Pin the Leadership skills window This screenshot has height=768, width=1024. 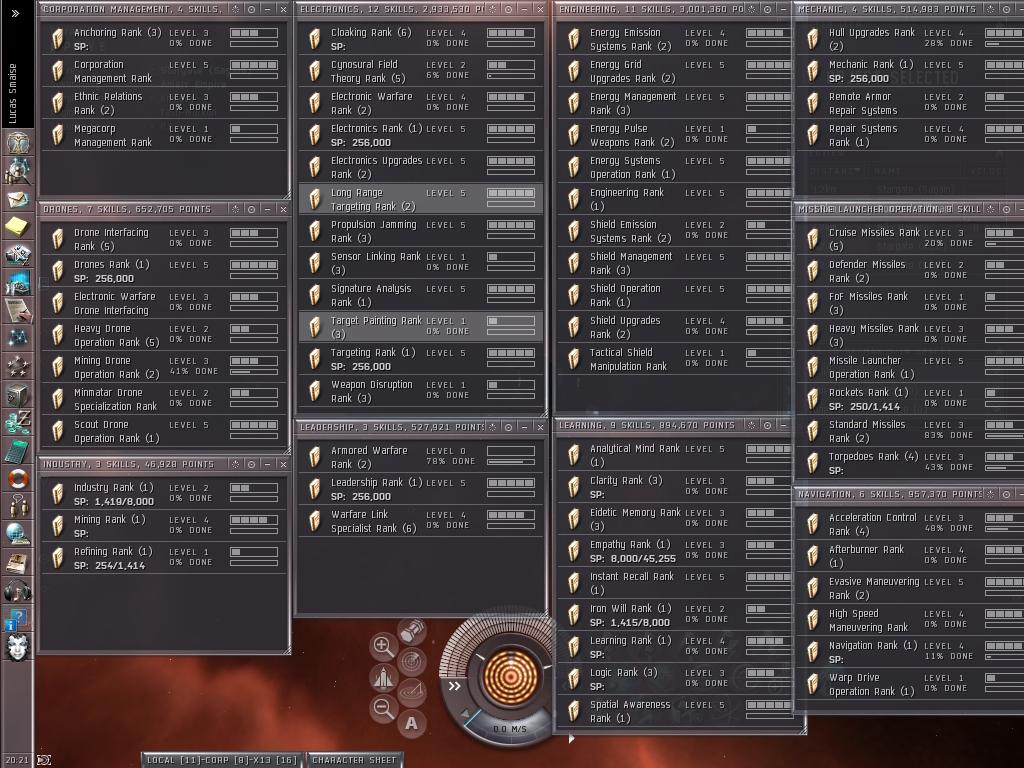pyautogui.click(x=509, y=427)
